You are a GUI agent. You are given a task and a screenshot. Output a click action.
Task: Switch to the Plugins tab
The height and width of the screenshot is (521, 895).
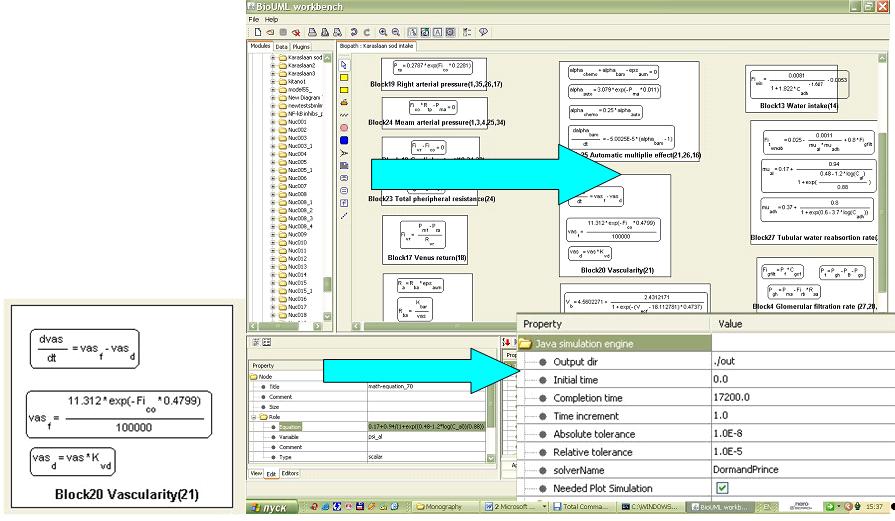pyautogui.click(x=300, y=46)
